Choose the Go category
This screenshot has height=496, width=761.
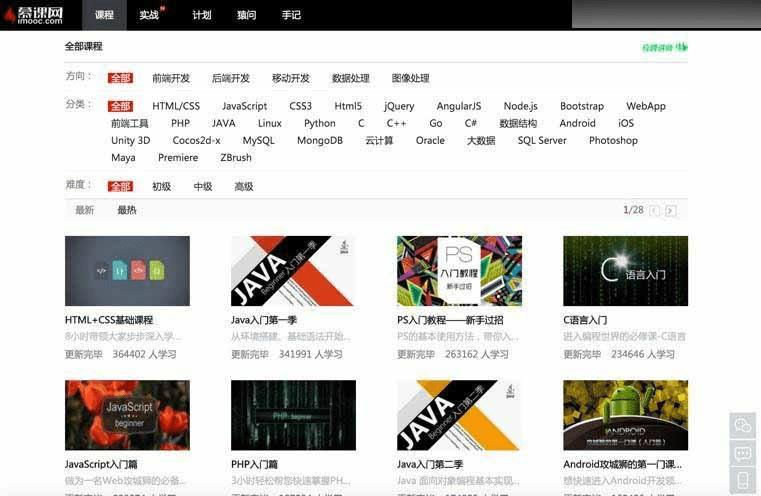click(436, 123)
